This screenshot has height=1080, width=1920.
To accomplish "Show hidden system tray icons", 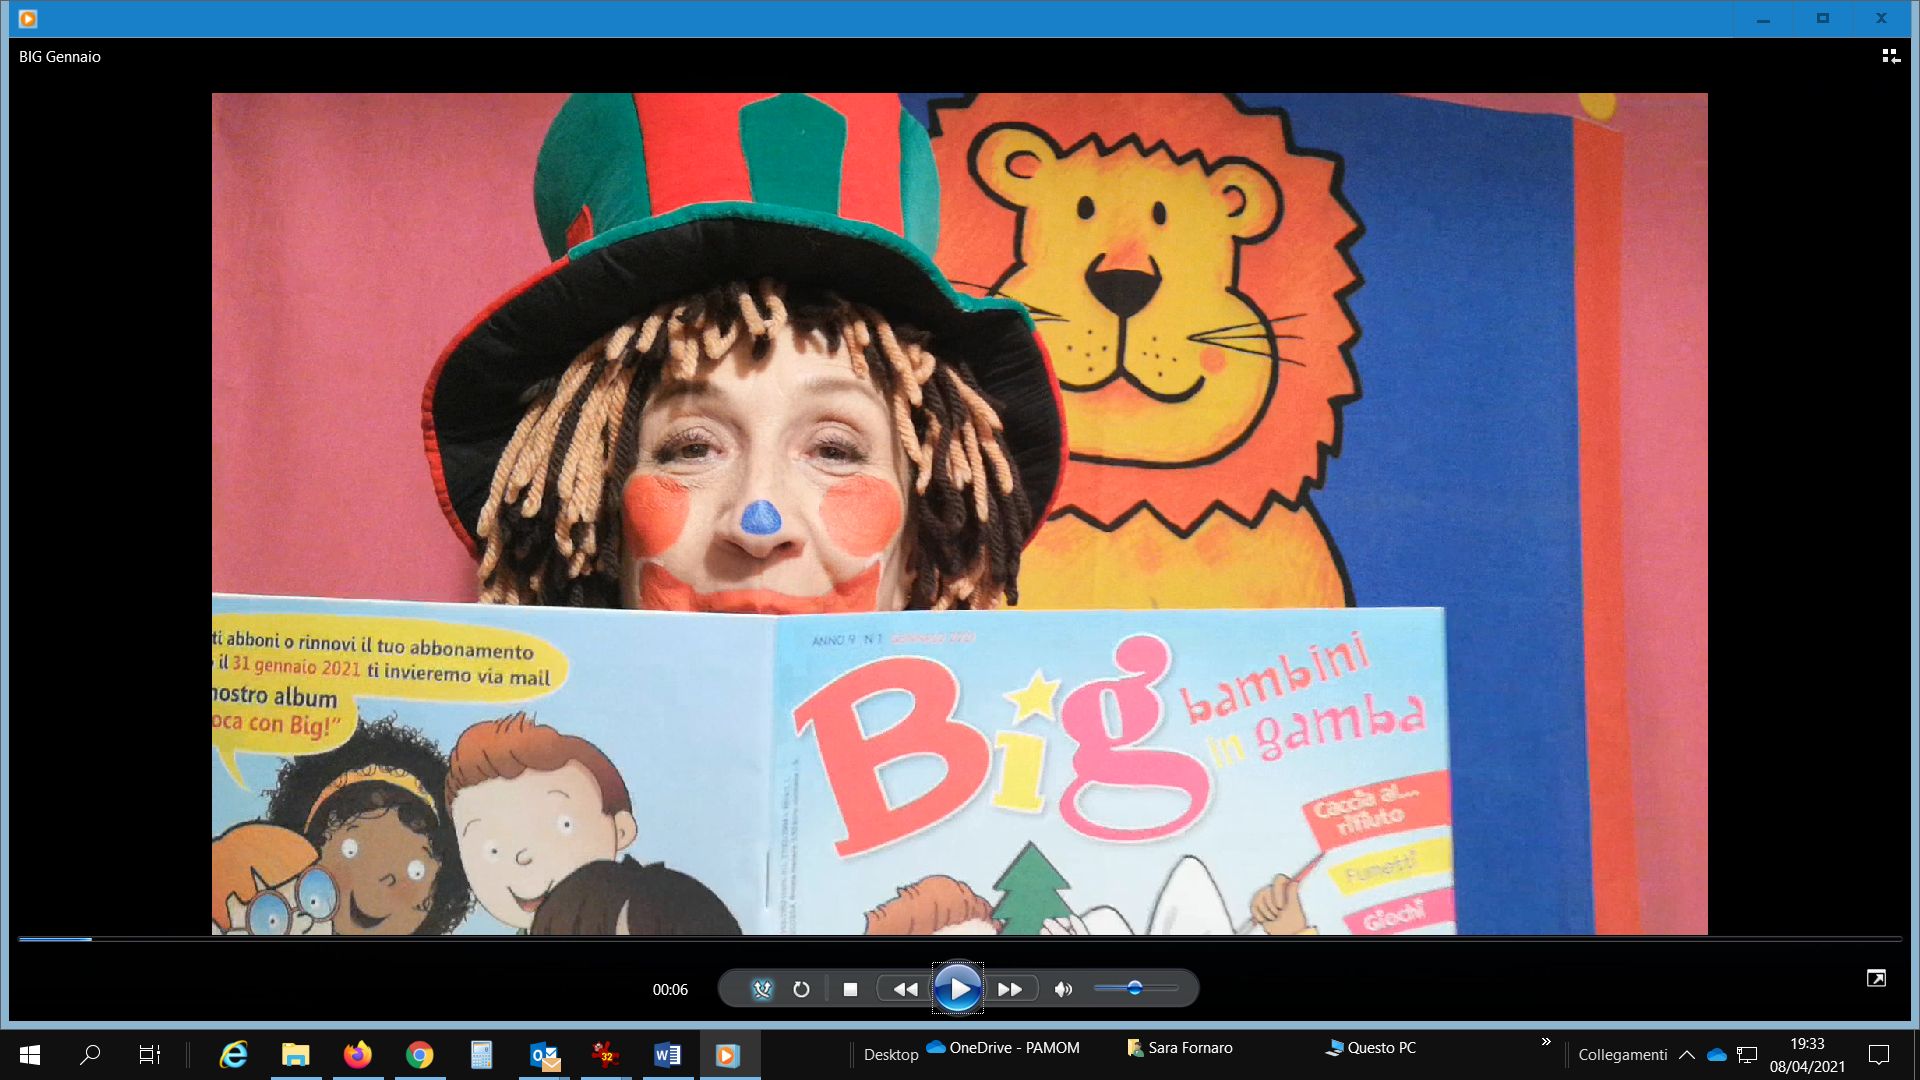I will 1686,1054.
